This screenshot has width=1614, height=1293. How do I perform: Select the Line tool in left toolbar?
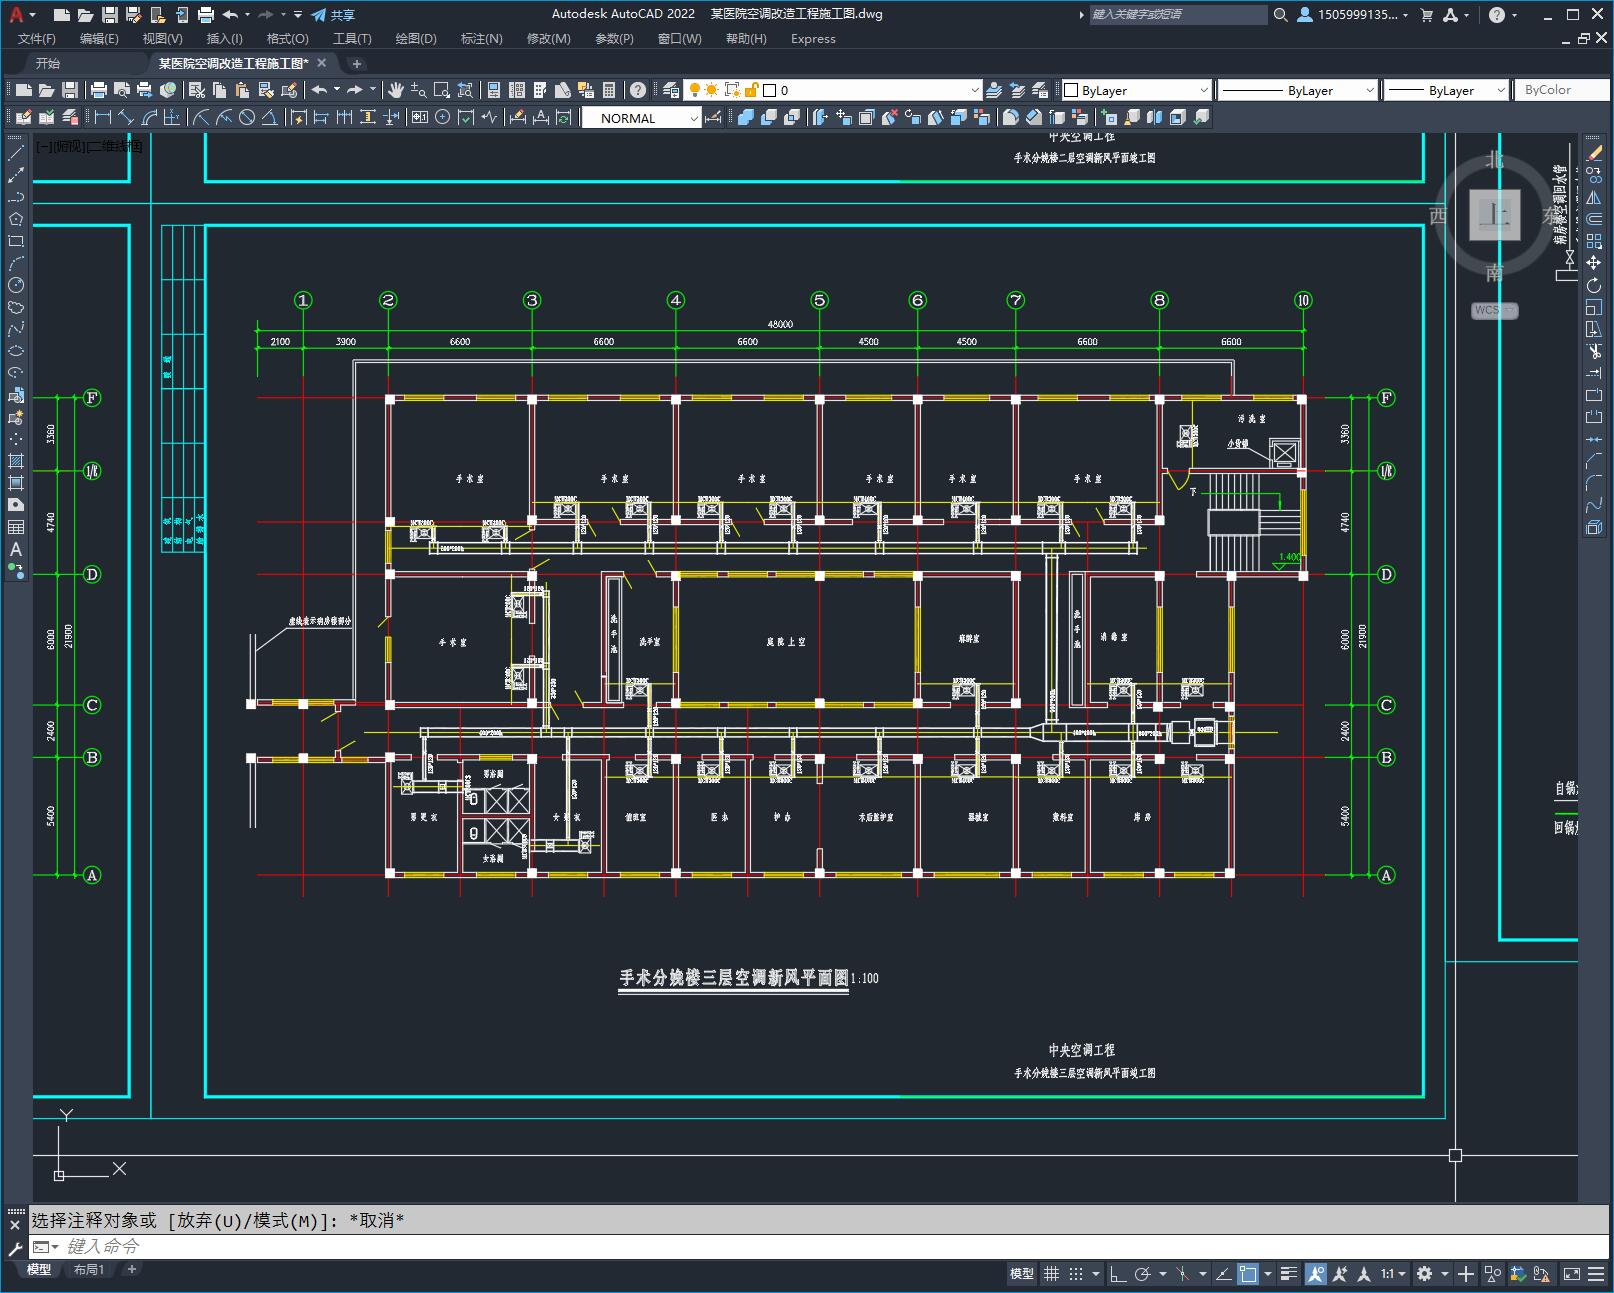tap(16, 153)
